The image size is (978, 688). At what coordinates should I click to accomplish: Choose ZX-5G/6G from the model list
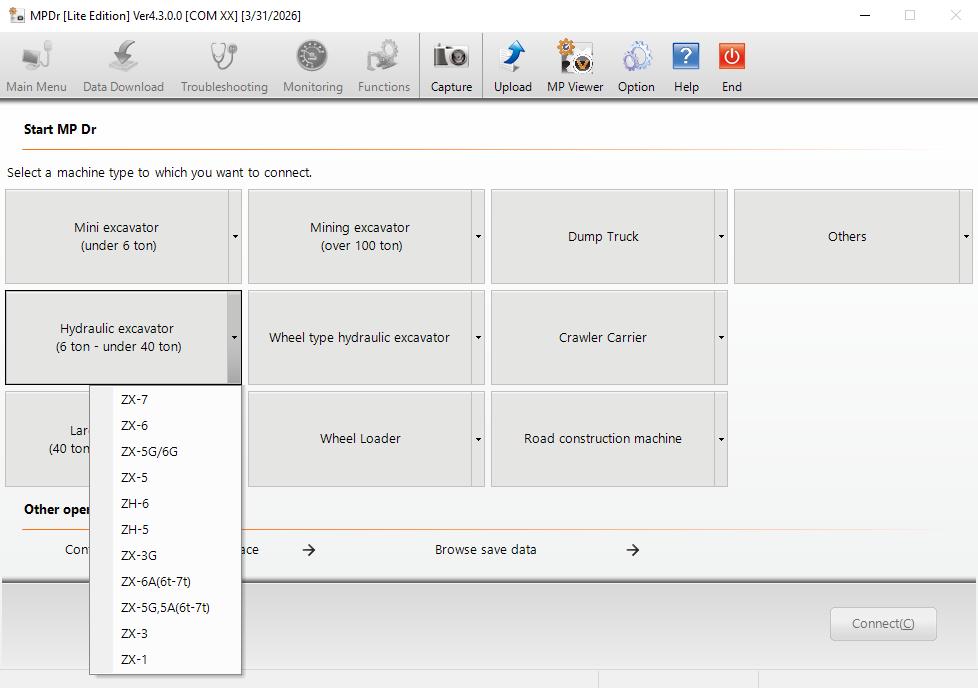click(x=165, y=452)
